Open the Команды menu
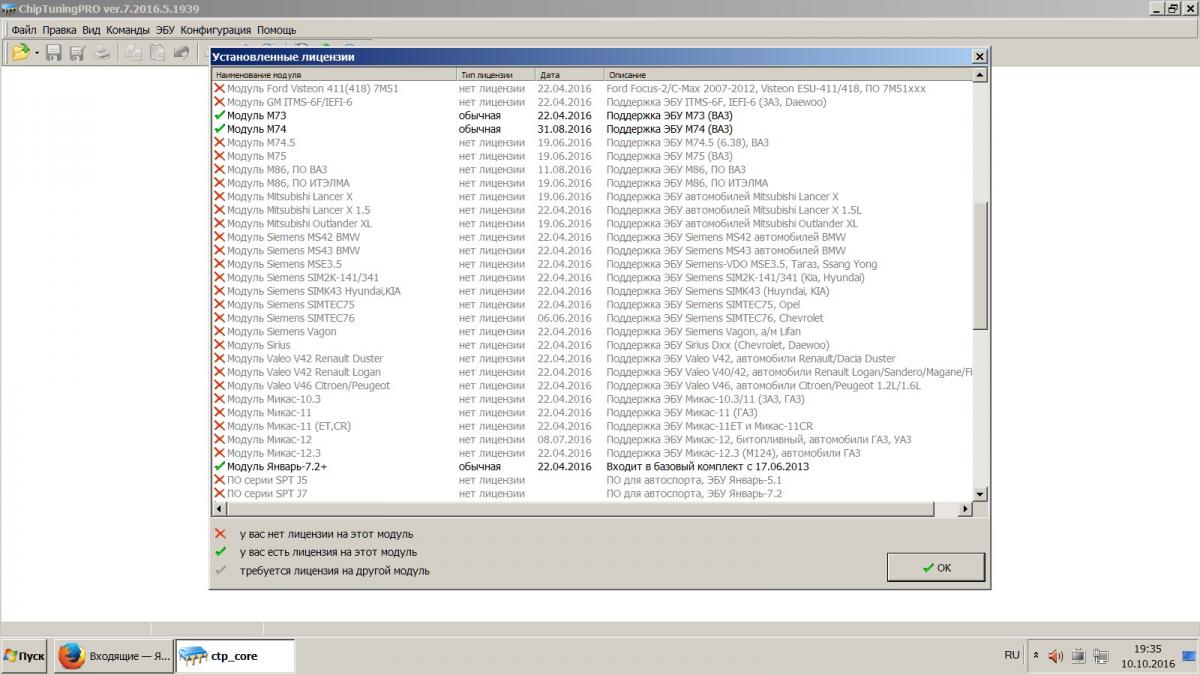Screen dimensions: 1200x675 click(x=128, y=30)
